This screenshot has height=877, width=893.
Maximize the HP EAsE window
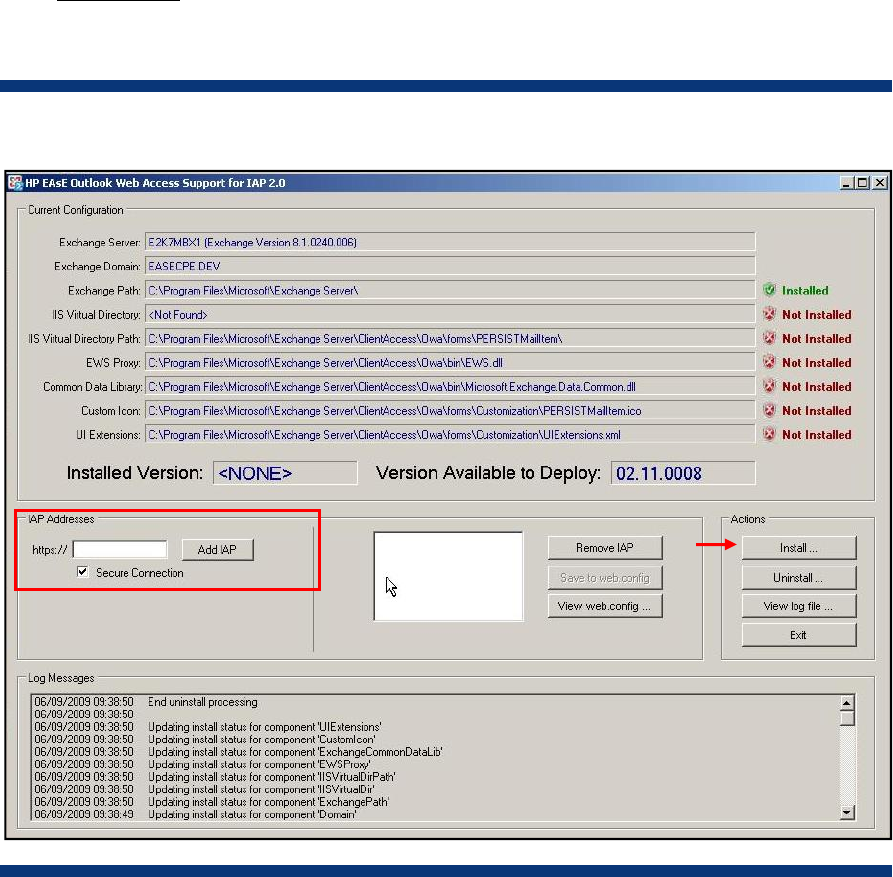tap(862, 183)
